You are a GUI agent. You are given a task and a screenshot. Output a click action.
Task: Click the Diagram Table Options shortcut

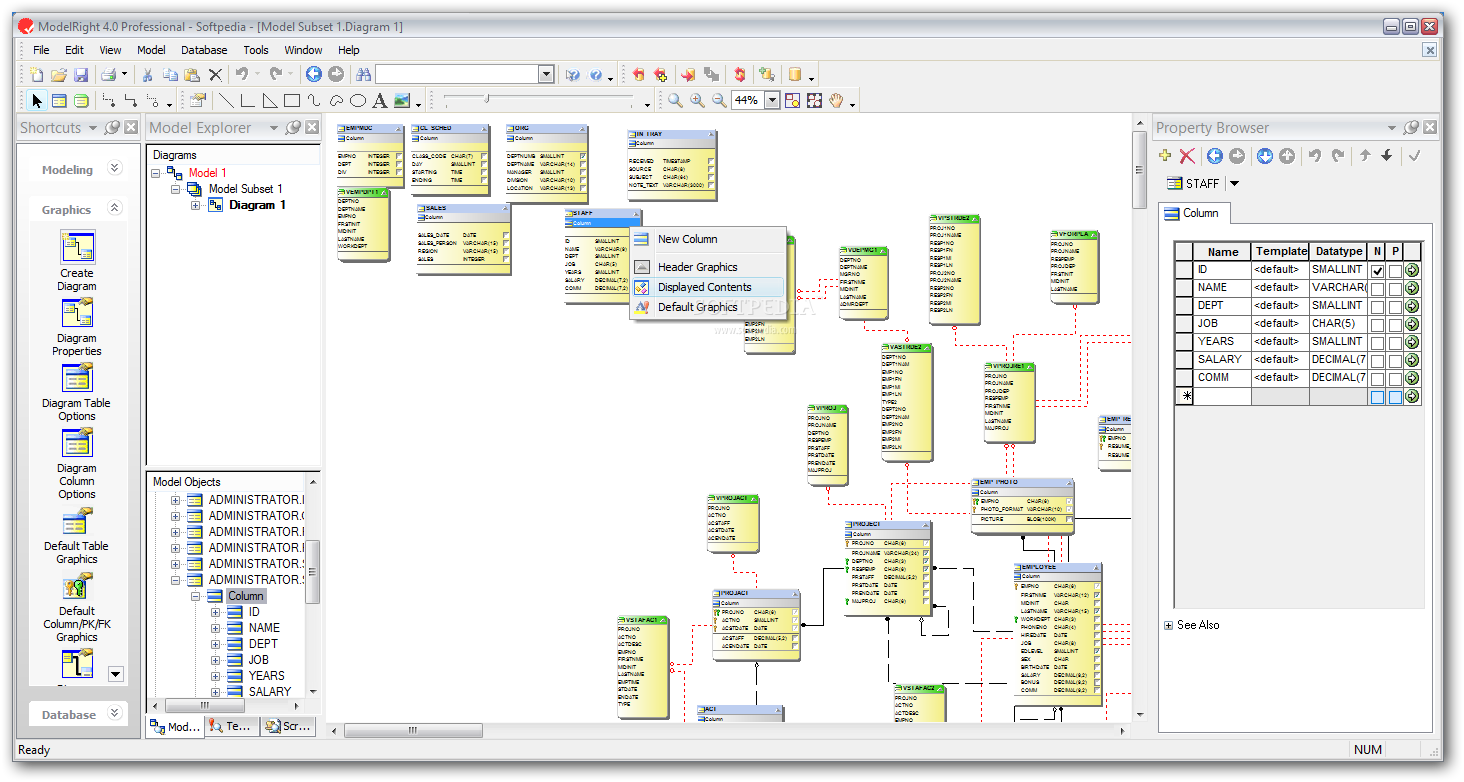coord(76,392)
